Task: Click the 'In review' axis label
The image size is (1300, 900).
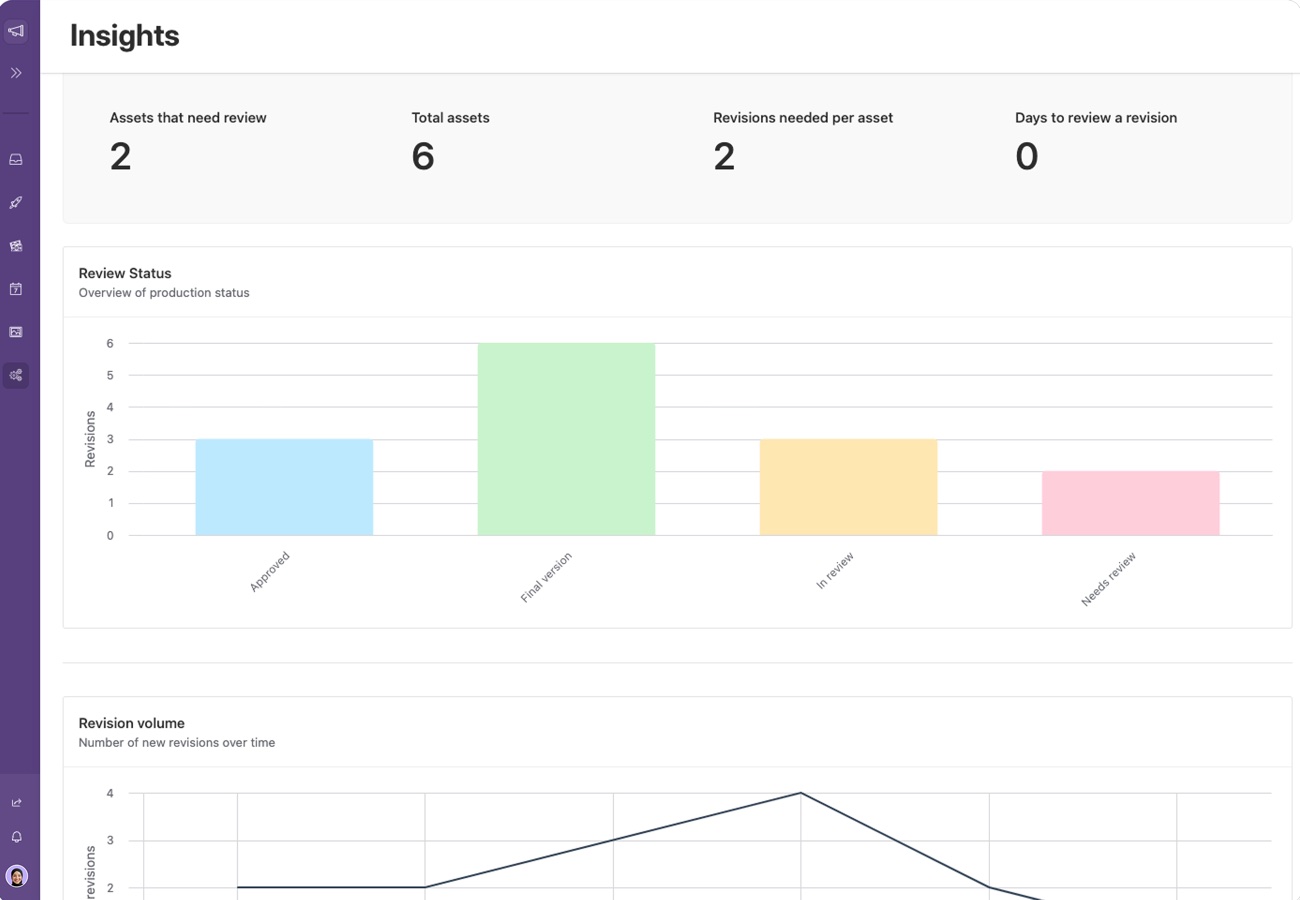Action: tap(835, 570)
